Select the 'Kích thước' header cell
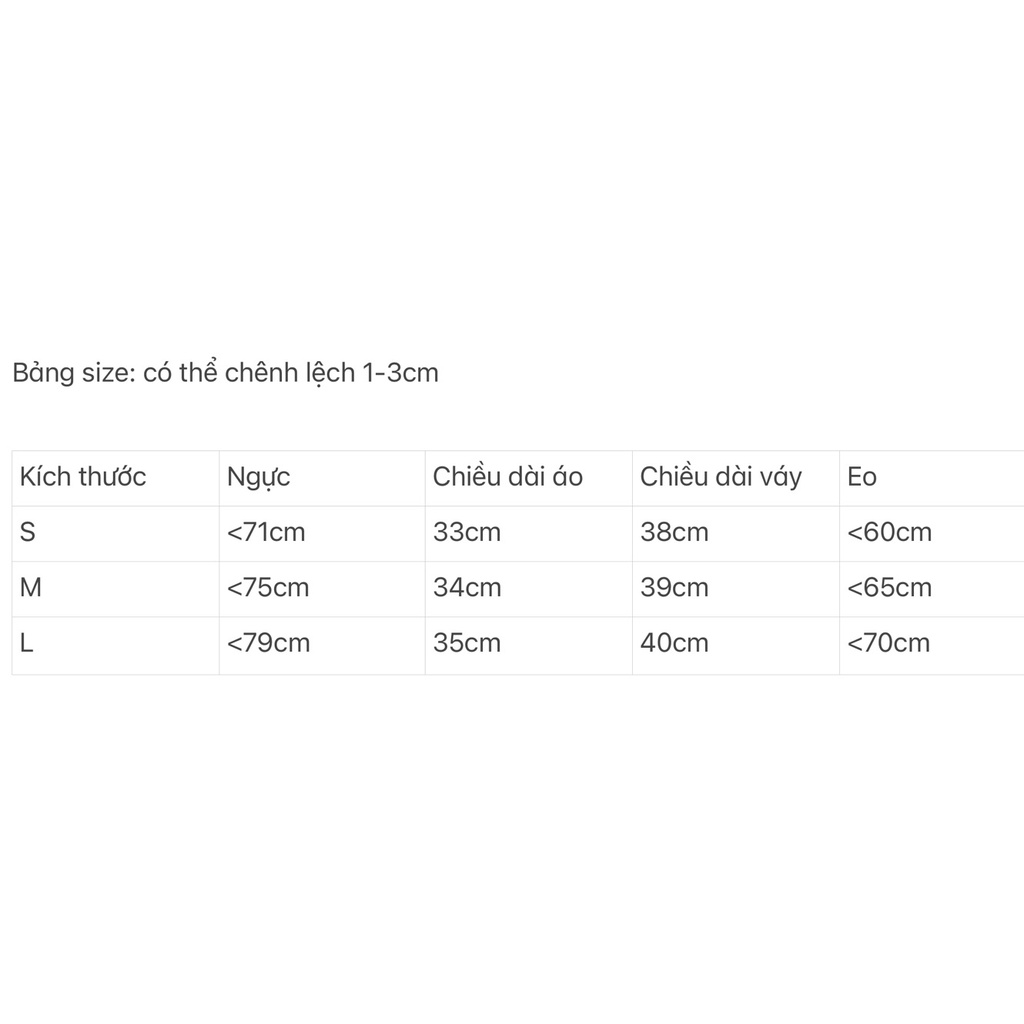This screenshot has width=1024, height=1024. [x=83, y=477]
